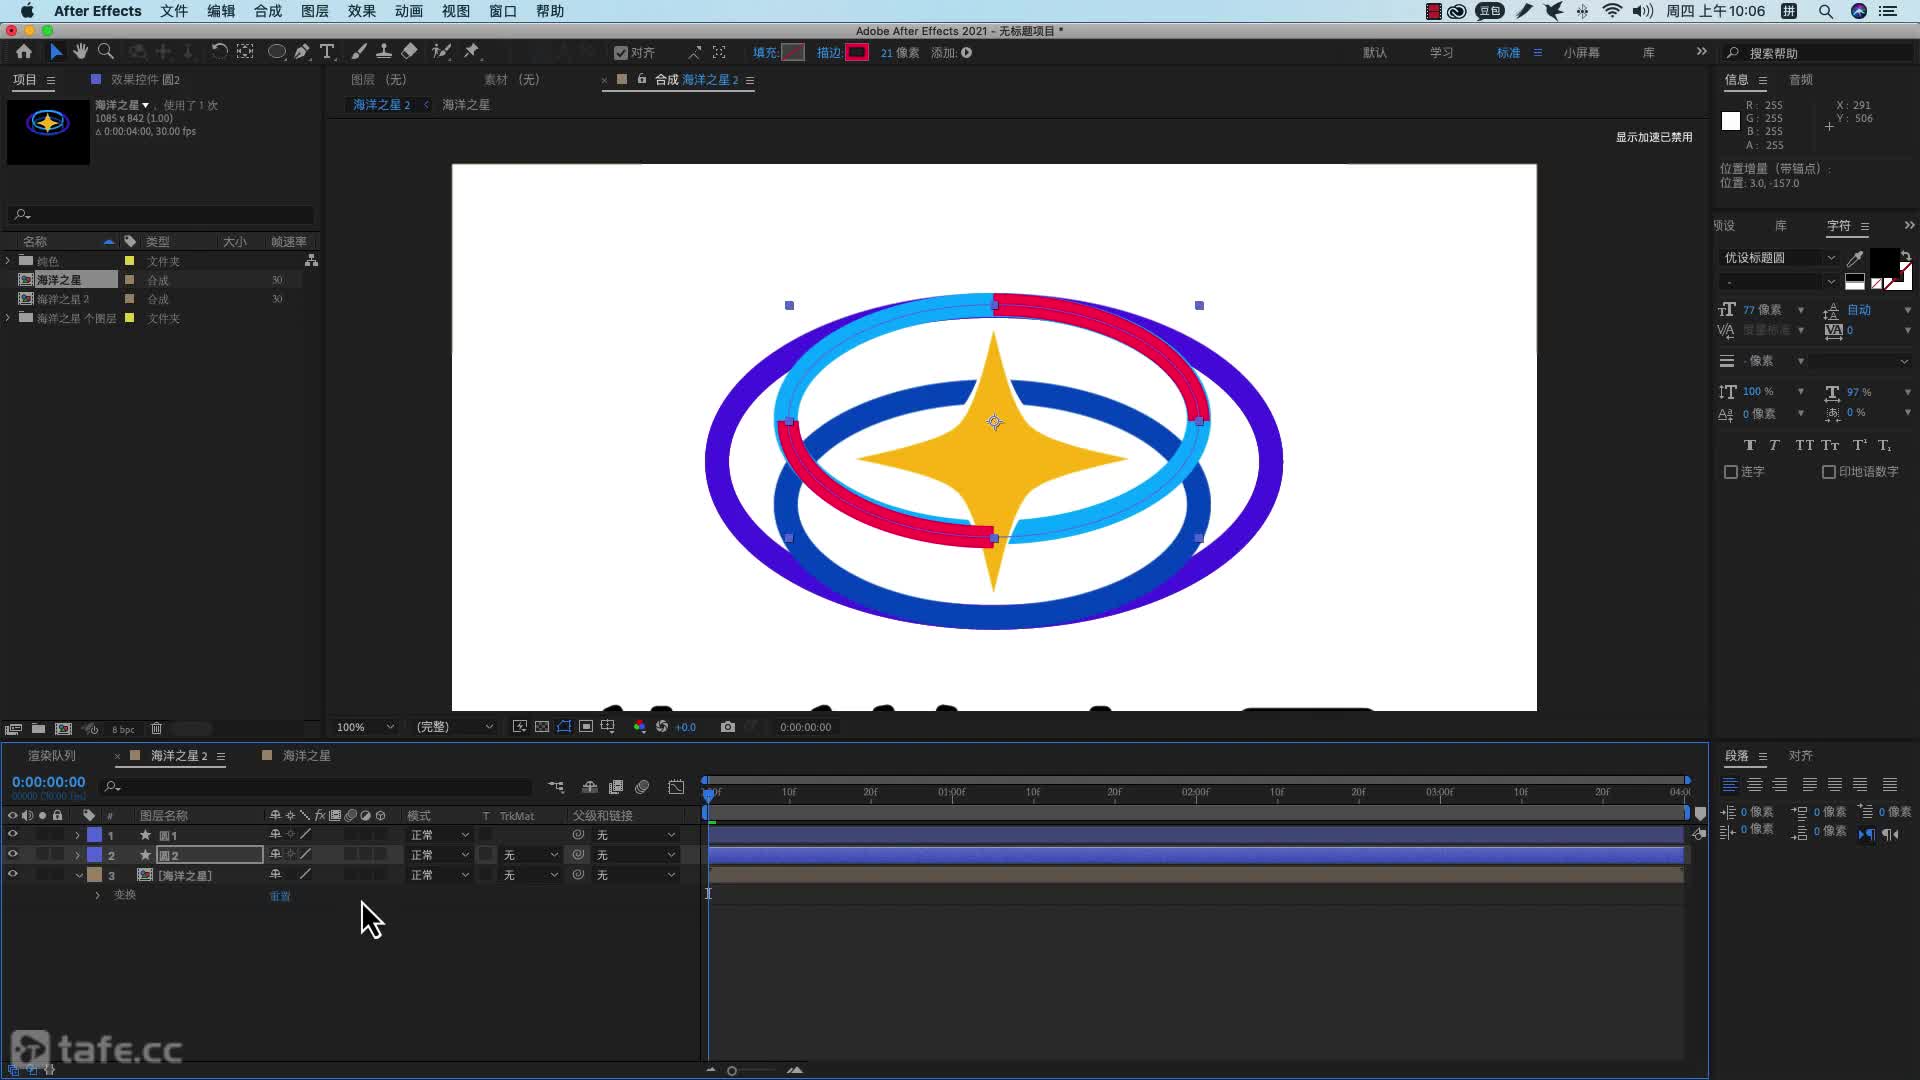Click the red stroke color swatch
The image size is (1920, 1080).
pos(856,52)
